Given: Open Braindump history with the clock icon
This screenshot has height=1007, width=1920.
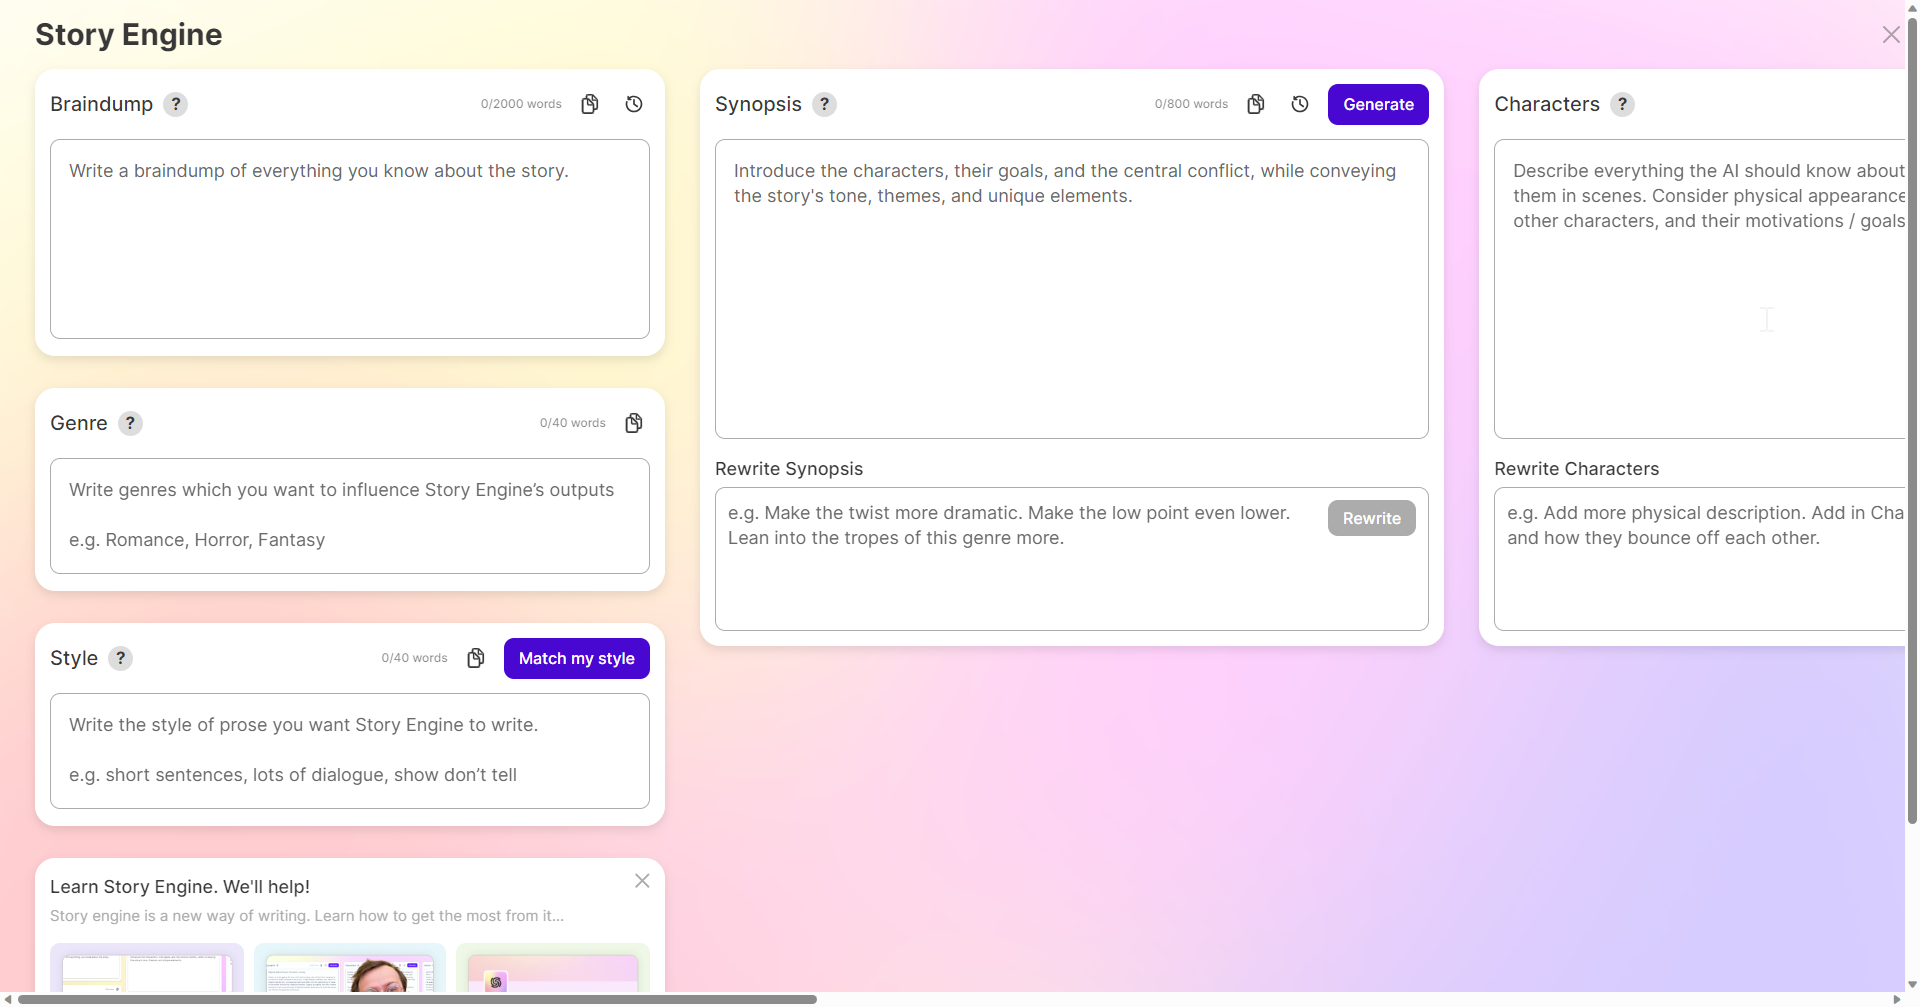Looking at the screenshot, I should [634, 104].
